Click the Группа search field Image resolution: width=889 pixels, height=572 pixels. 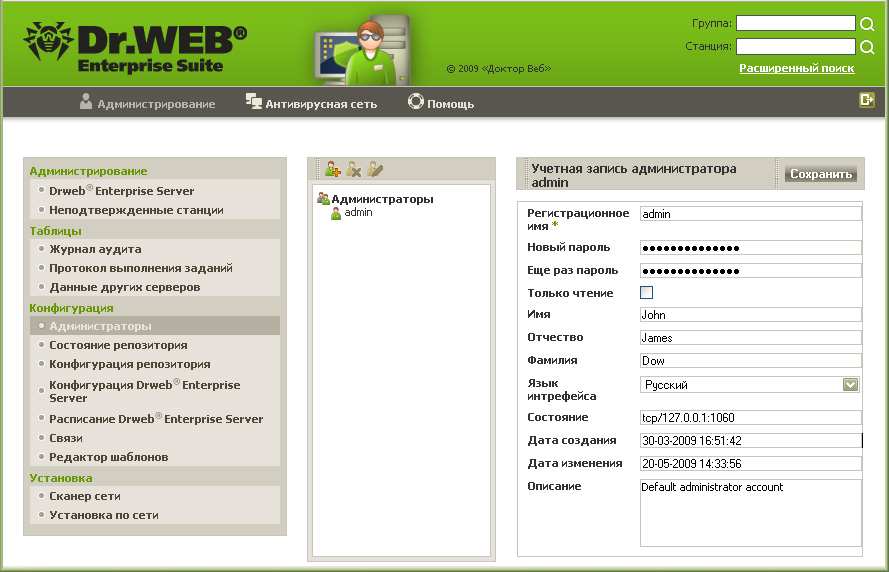pos(795,23)
